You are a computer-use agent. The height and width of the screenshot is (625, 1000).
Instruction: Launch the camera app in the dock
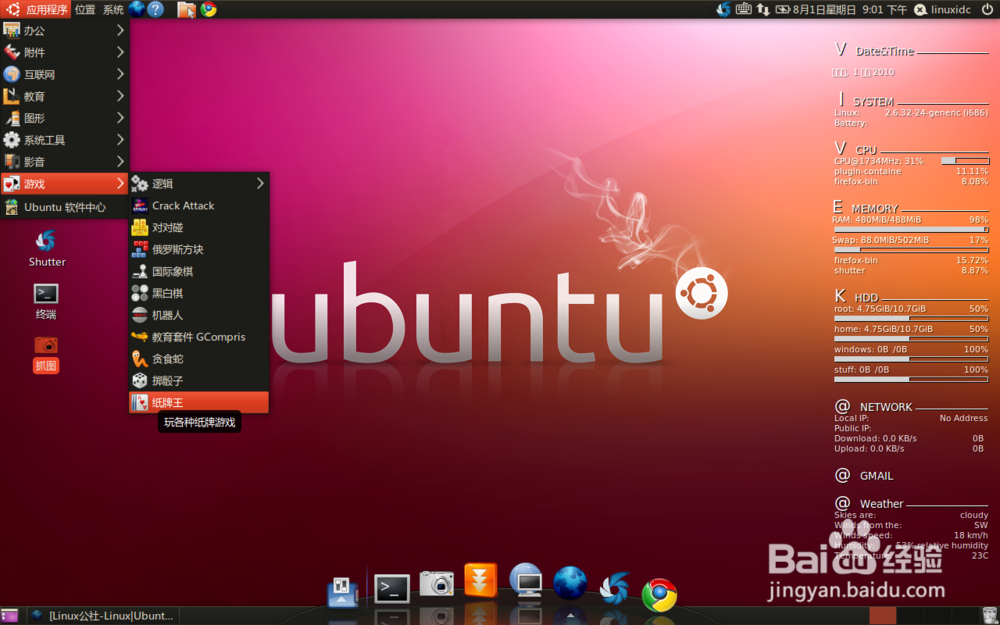(436, 584)
